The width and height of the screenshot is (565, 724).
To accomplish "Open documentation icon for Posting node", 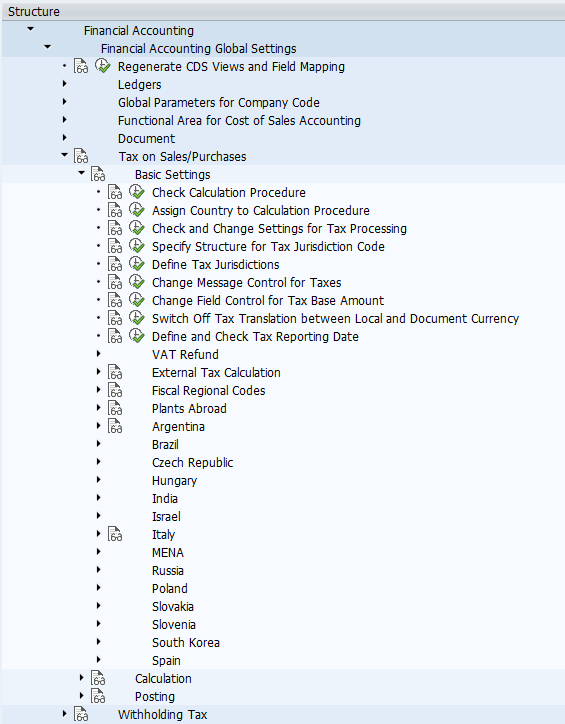I will pos(98,697).
